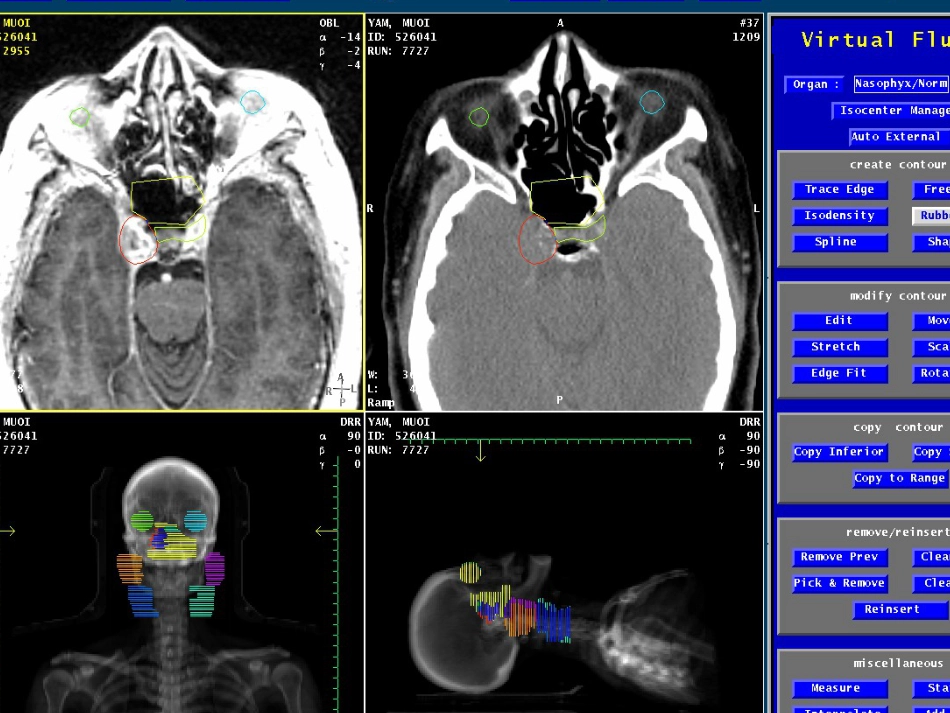Click Copy to Range button
Image resolution: width=950 pixels, height=713 pixels.
tap(900, 478)
